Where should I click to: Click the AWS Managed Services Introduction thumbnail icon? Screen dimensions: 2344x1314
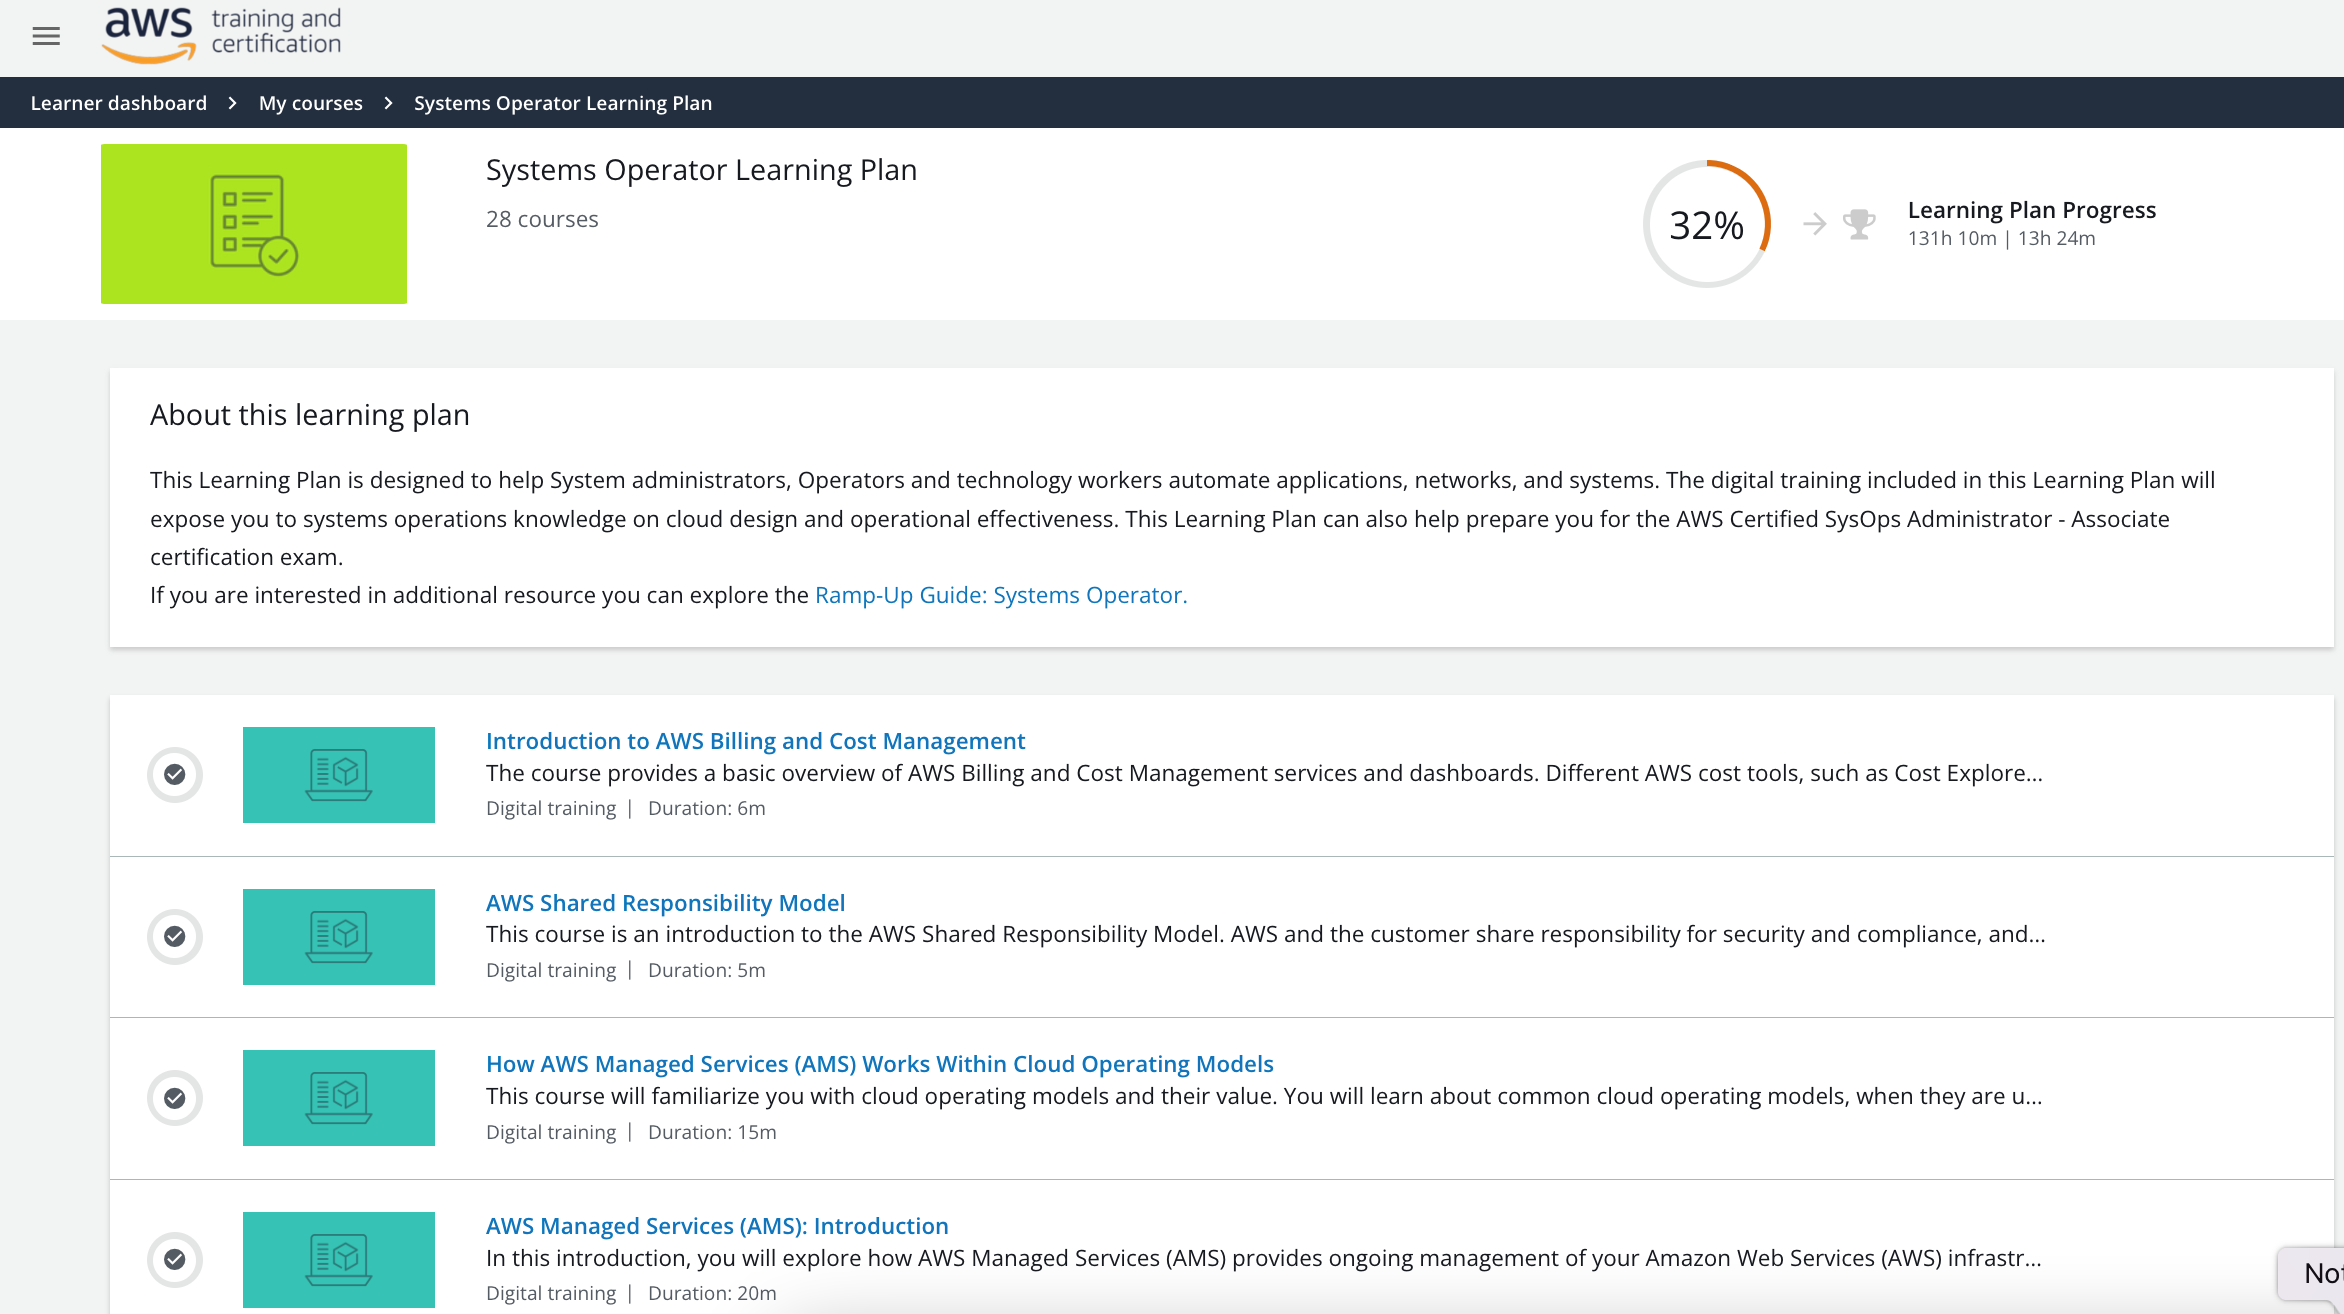tap(340, 1258)
